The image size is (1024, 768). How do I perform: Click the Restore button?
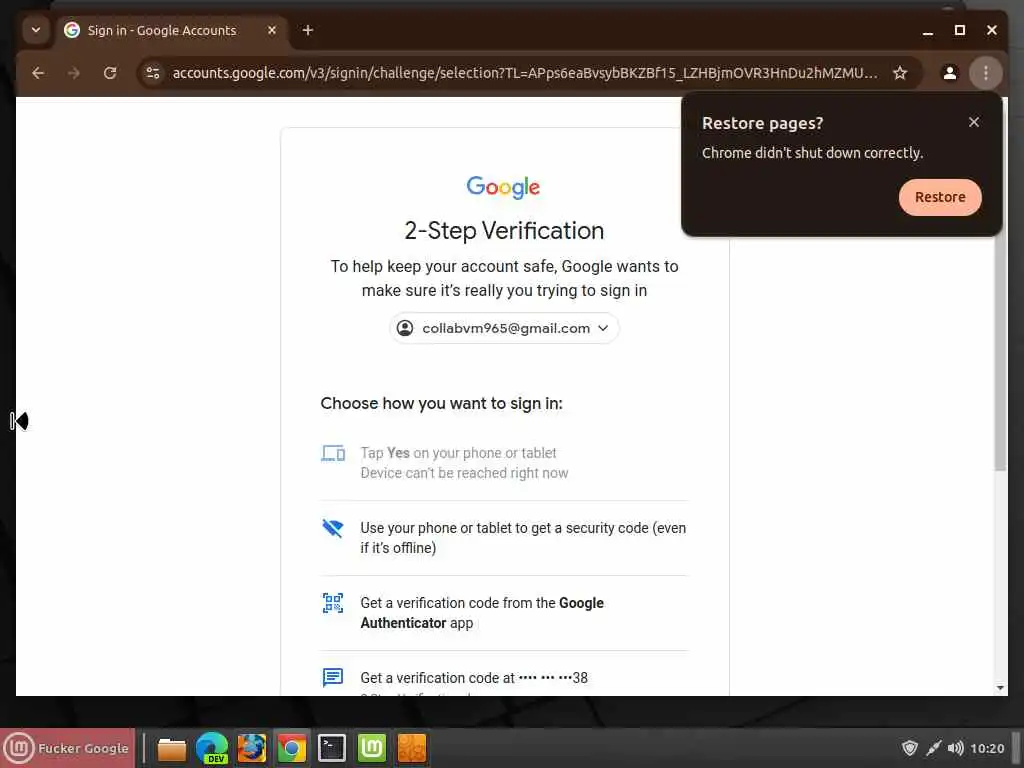point(940,197)
